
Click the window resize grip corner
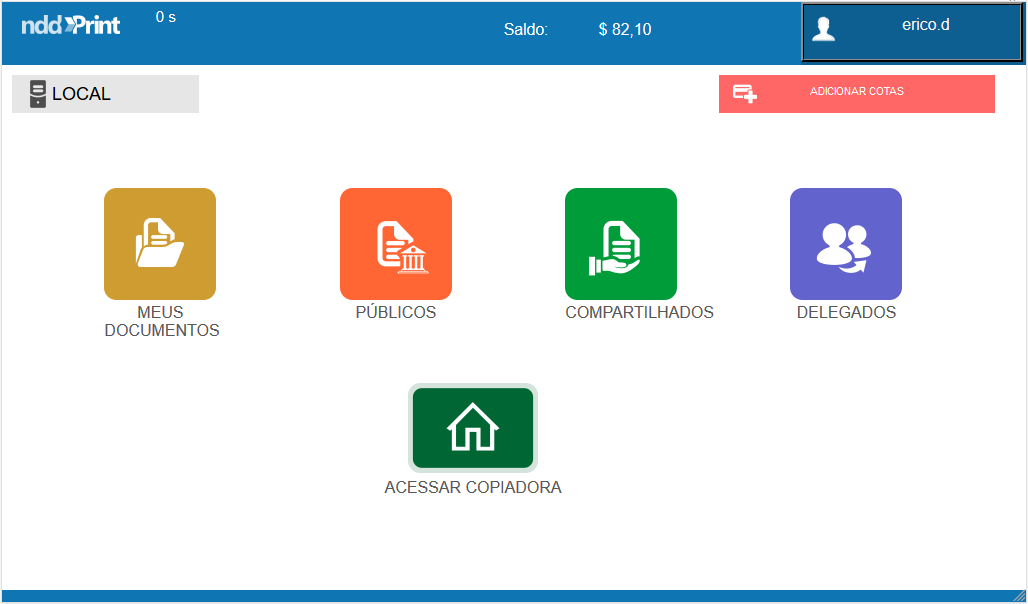click(x=1019, y=596)
